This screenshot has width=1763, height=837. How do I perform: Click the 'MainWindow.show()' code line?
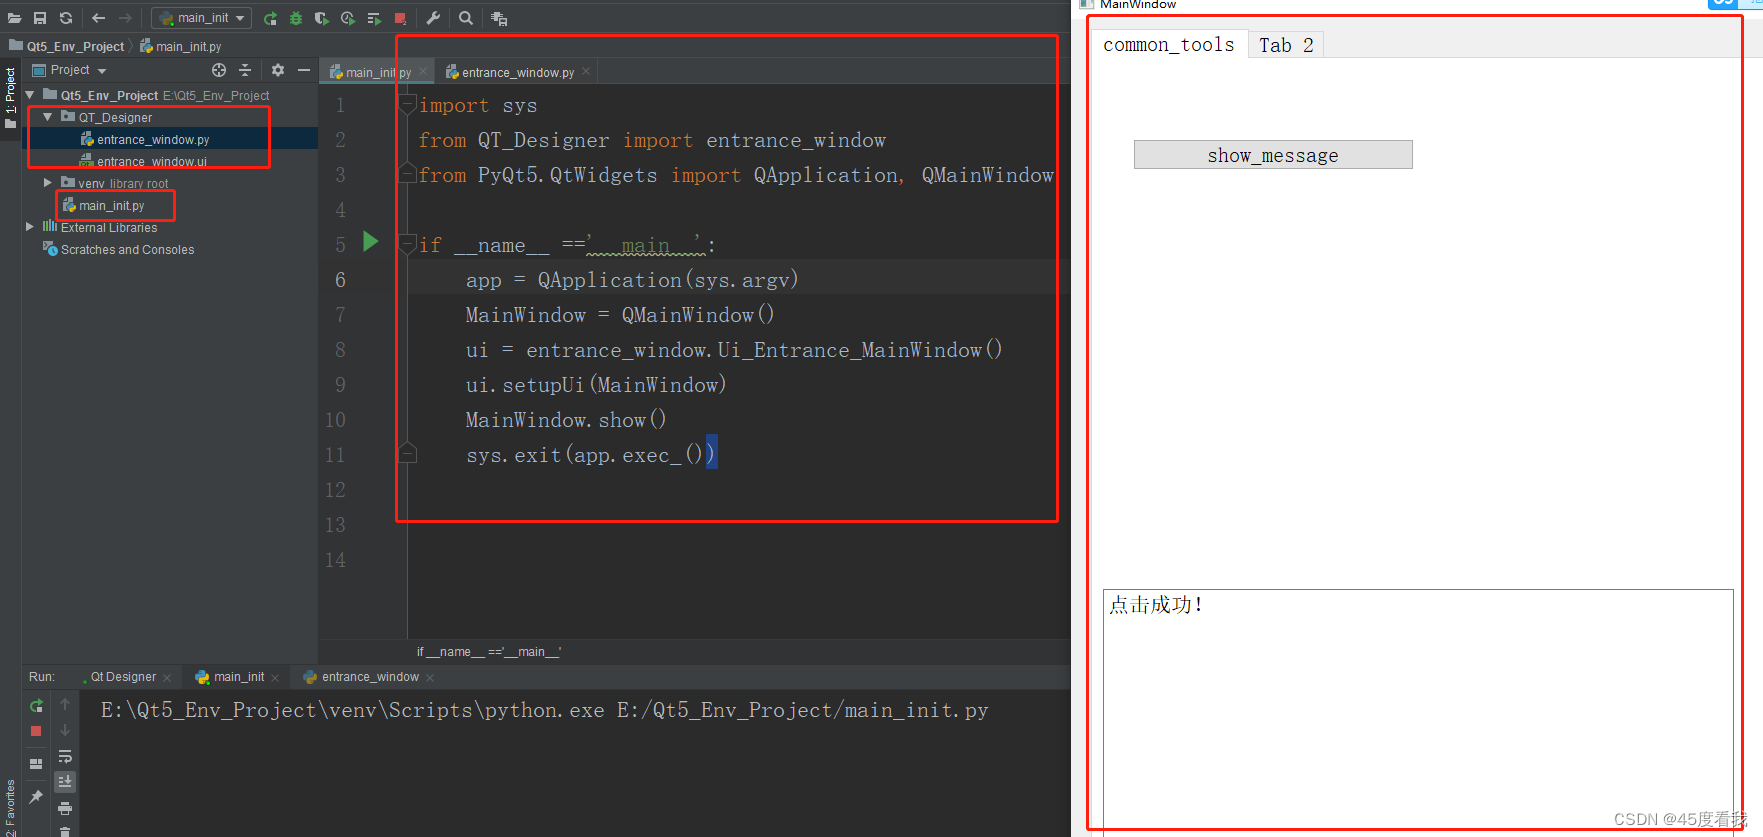566,420
